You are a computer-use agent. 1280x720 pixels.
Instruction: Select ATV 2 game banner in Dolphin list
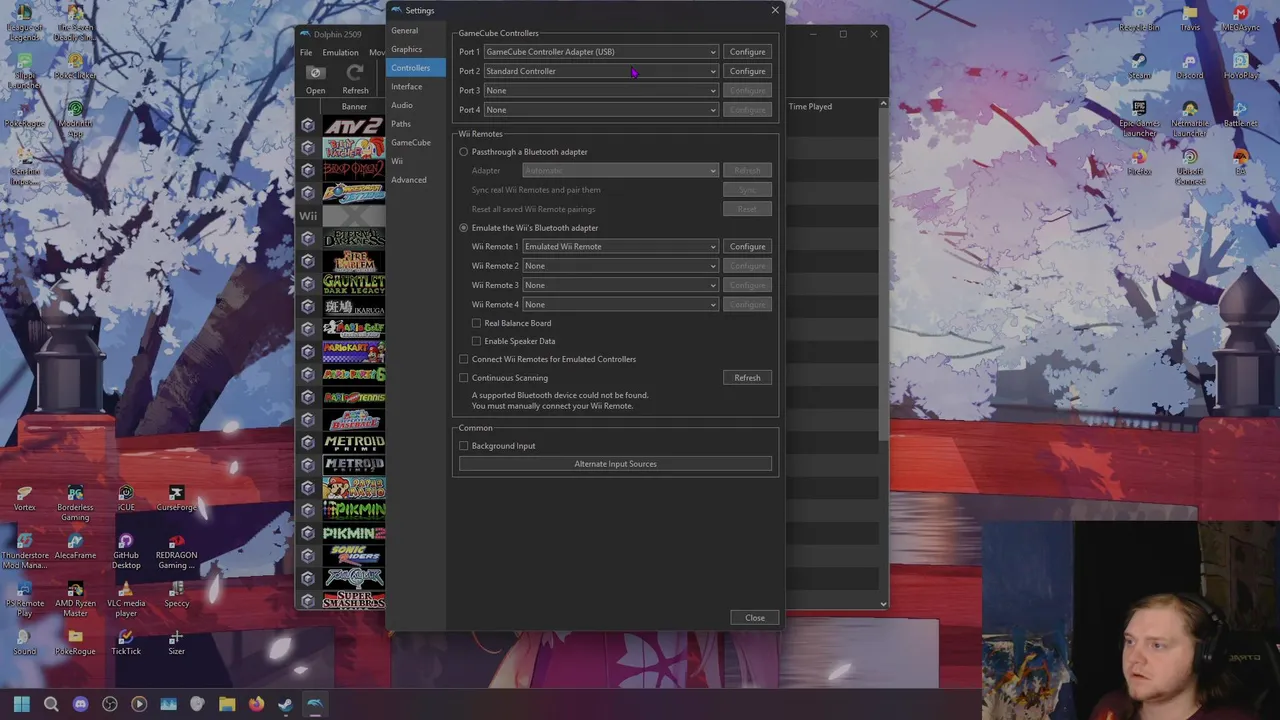pos(353,126)
